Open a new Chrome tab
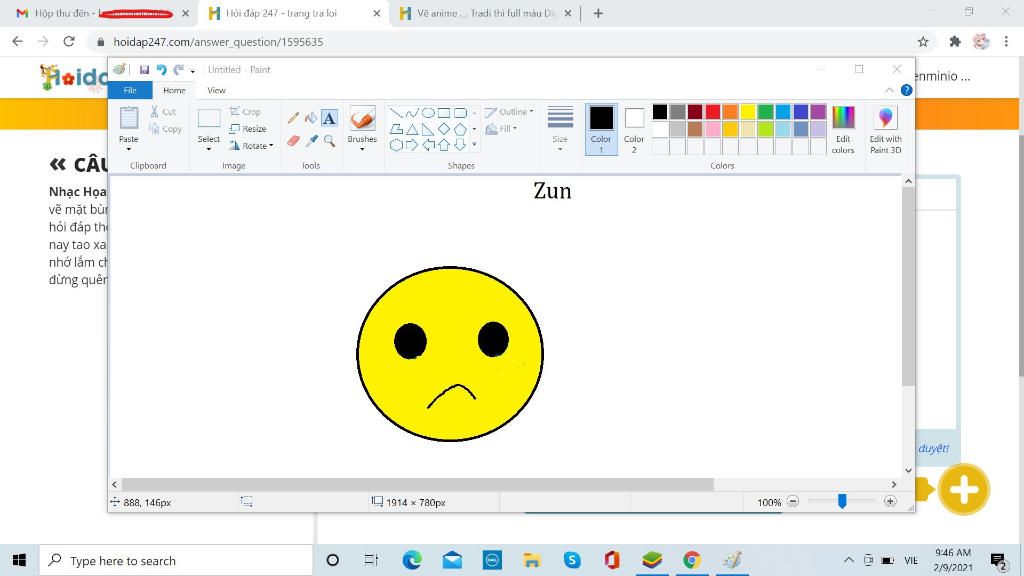Image resolution: width=1024 pixels, height=576 pixels. (598, 13)
